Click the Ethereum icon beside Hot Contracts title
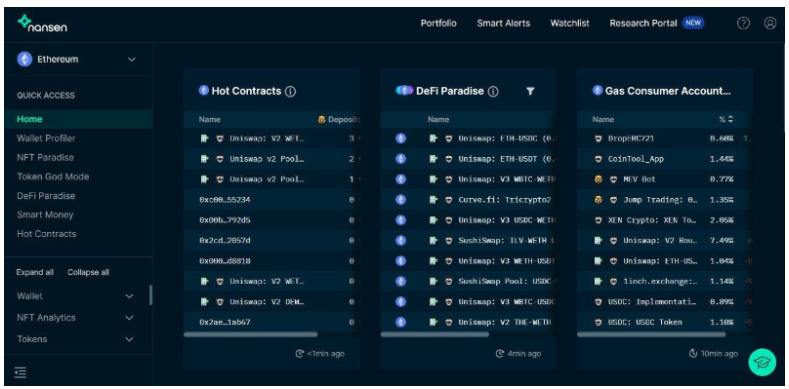Viewport: 789px width, 389px height. coord(203,91)
